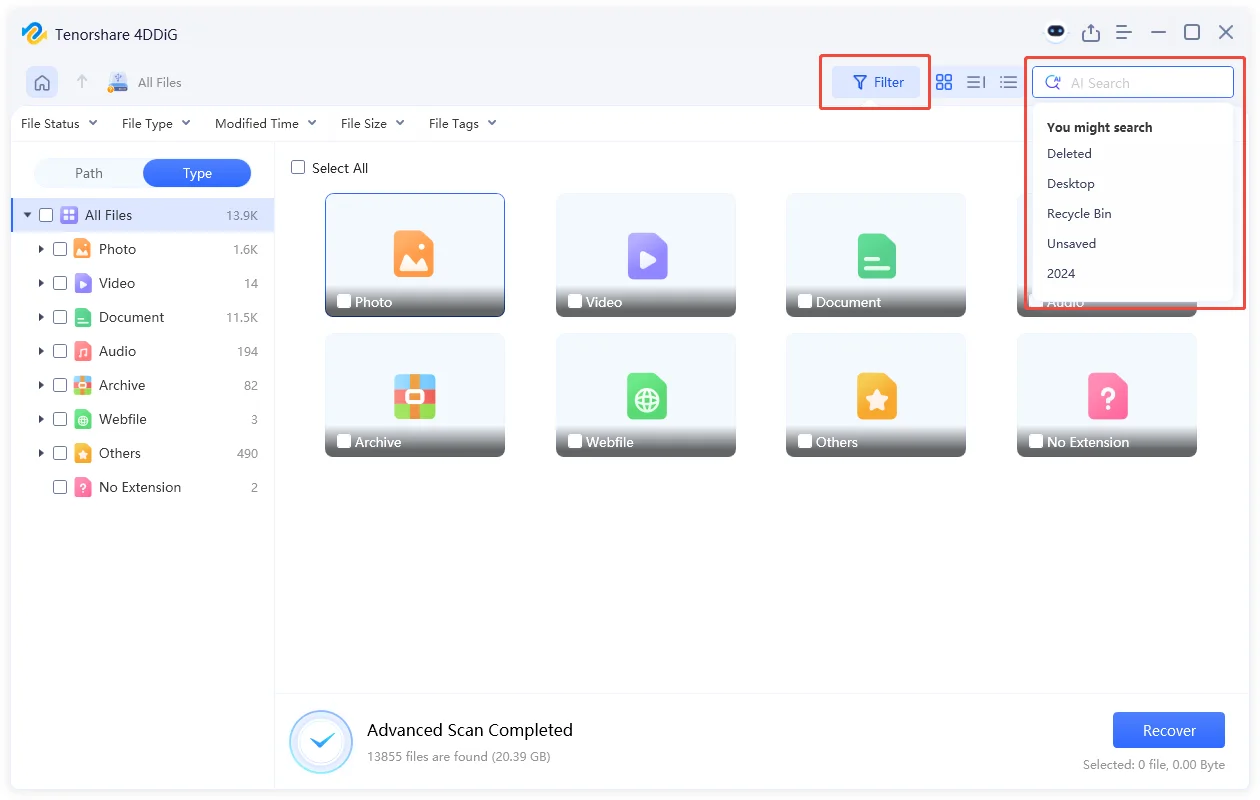The image size is (1260, 800).
Task: Switch to the Path tab
Action: (x=87, y=172)
